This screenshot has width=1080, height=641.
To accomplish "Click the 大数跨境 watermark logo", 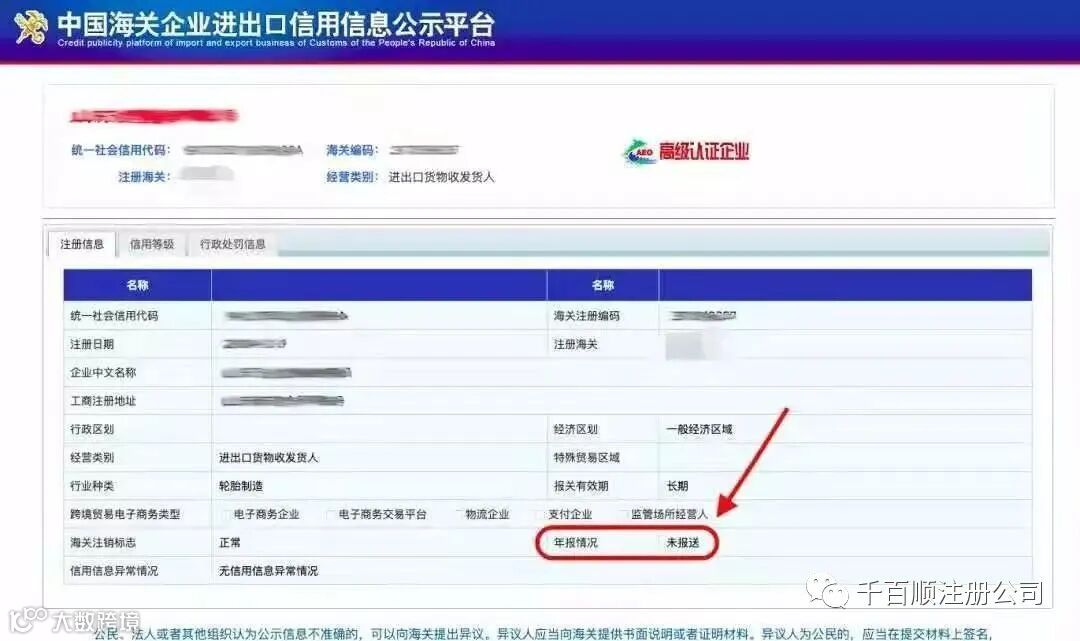I will 74,620.
